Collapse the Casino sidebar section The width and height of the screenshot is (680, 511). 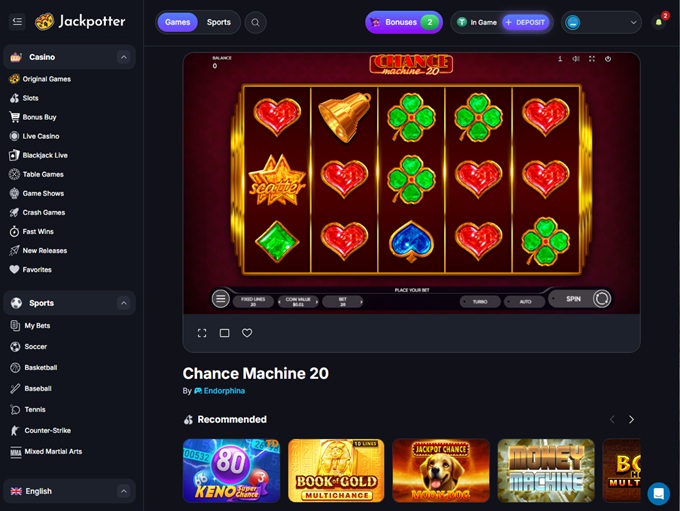click(124, 57)
